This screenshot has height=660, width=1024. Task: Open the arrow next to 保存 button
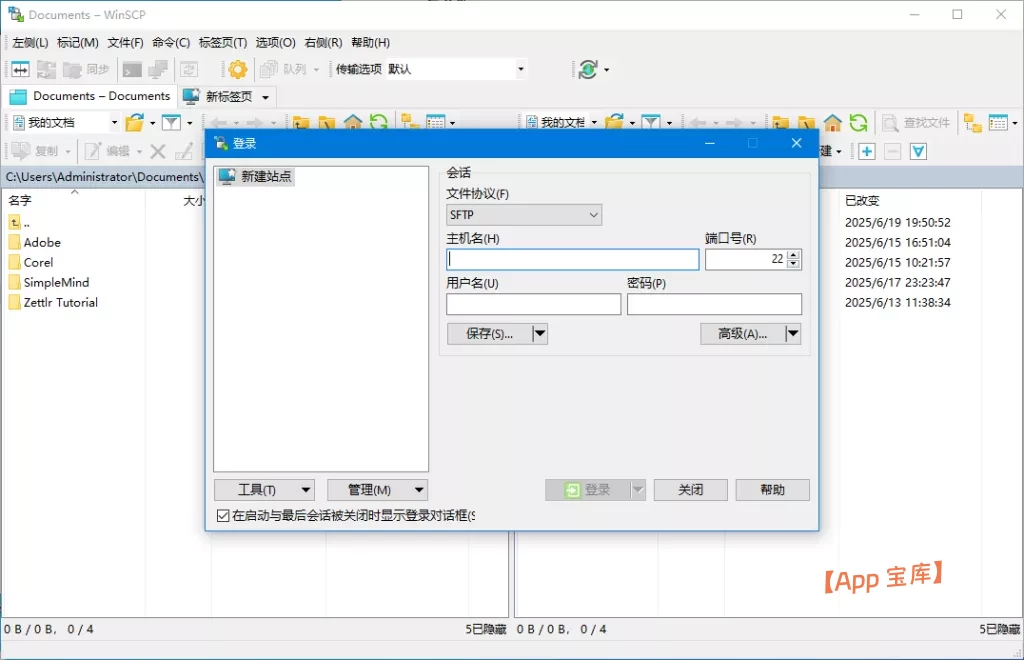pyautogui.click(x=539, y=334)
